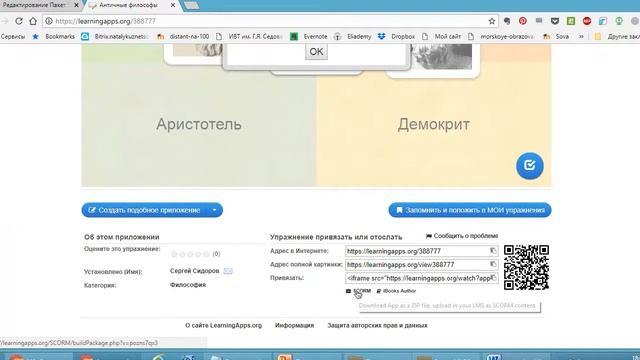
Task: Copy the Internet address with copy icon
Action: (493, 251)
